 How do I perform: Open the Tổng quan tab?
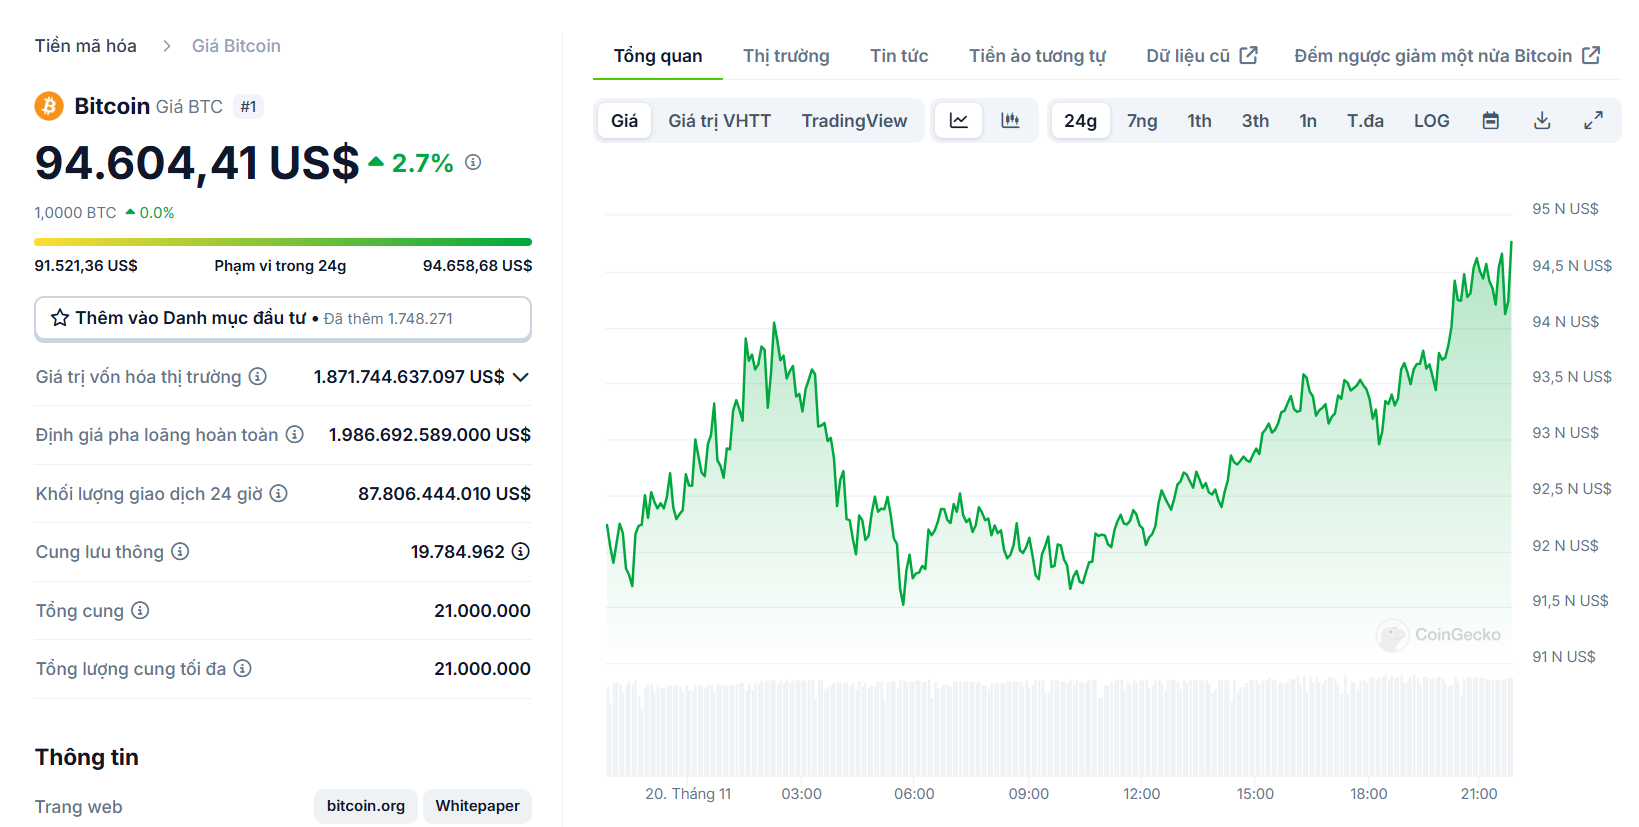pos(658,56)
